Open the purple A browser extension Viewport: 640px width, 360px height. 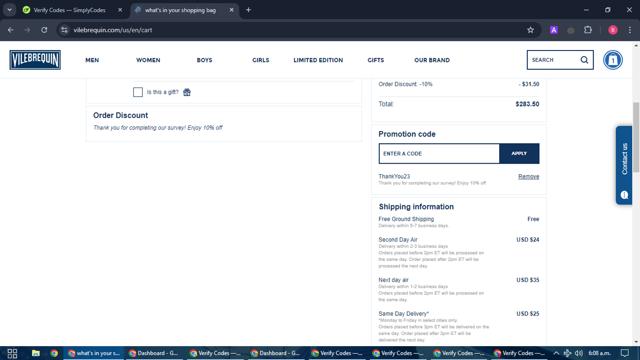coord(553,30)
